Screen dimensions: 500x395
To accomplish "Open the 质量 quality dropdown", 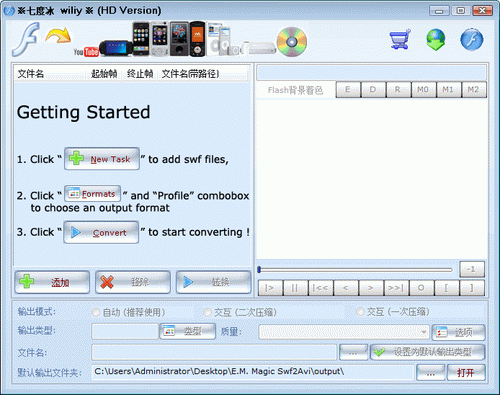I will (x=344, y=332).
